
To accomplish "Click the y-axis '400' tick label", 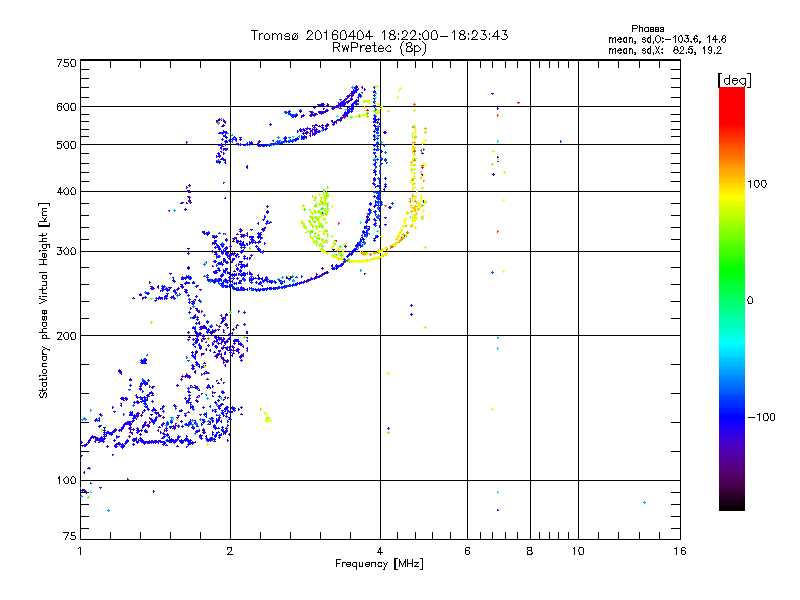I will (x=66, y=191).
